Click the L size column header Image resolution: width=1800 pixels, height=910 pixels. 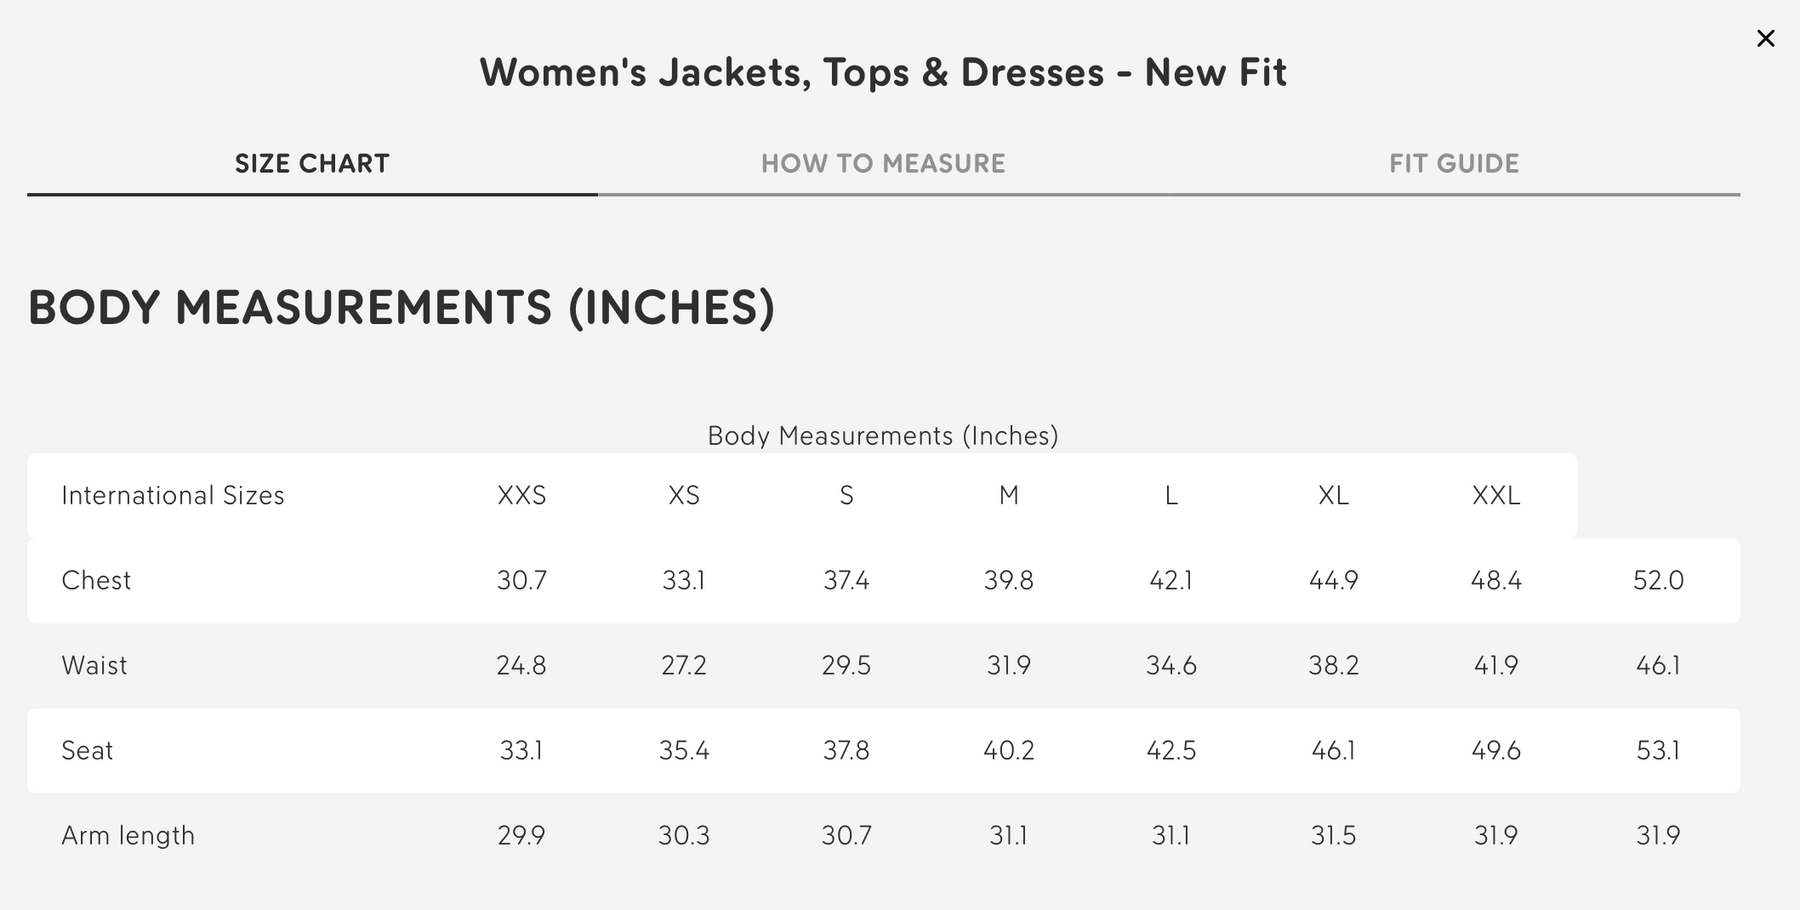coord(1171,496)
